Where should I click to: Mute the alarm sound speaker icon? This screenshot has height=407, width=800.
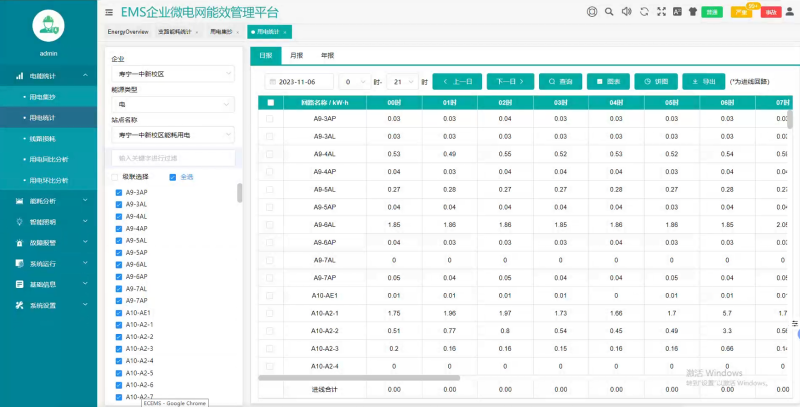click(627, 12)
